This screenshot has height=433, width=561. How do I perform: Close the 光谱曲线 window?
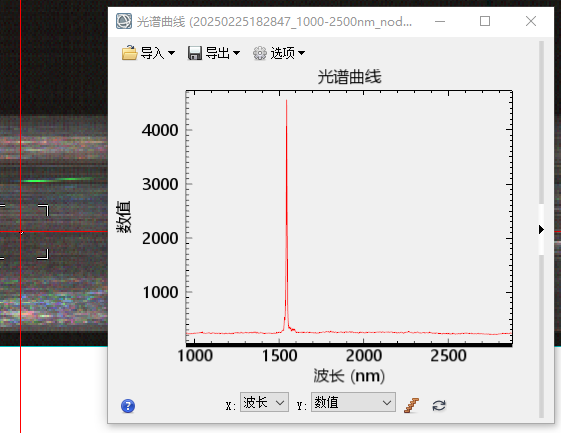click(x=531, y=21)
